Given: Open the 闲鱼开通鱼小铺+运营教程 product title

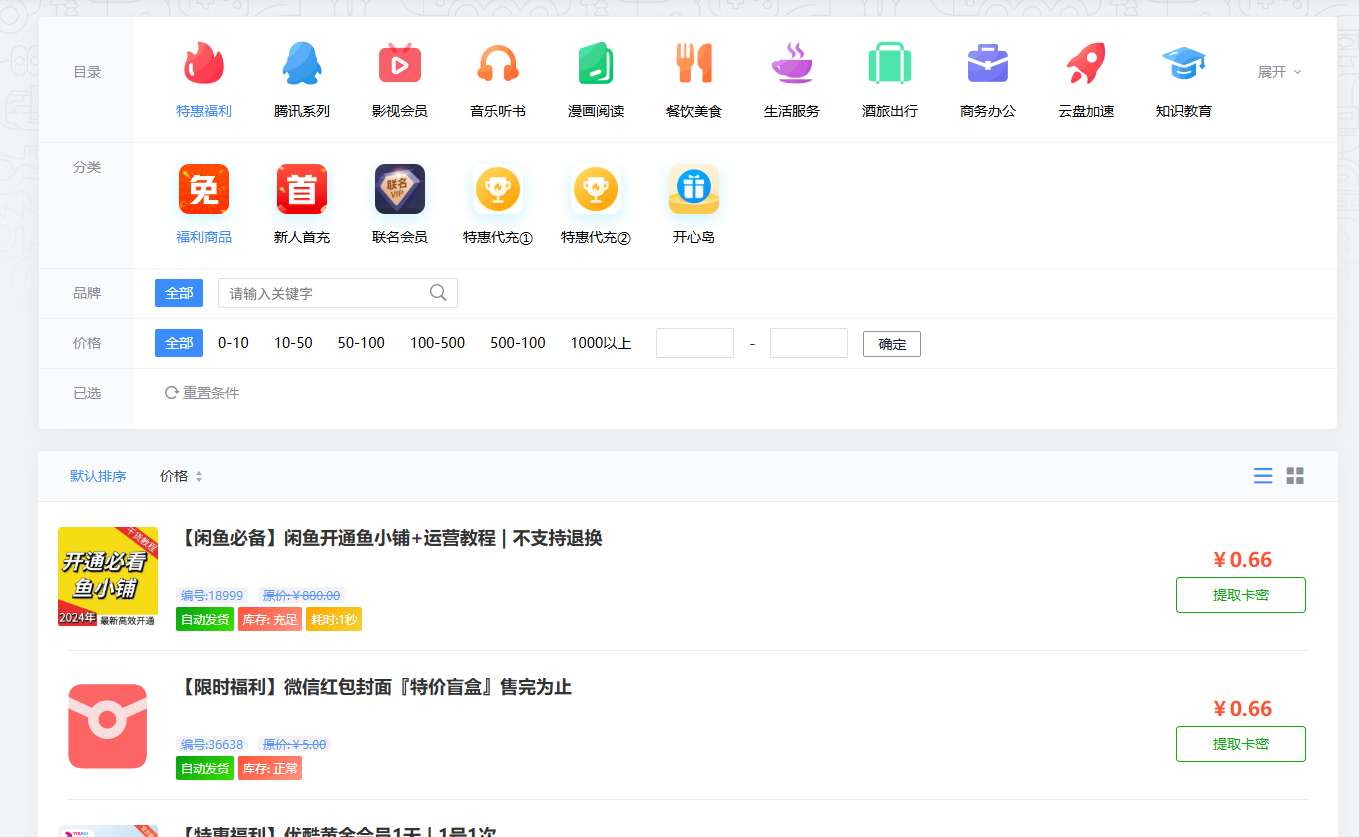Looking at the screenshot, I should coord(392,538).
